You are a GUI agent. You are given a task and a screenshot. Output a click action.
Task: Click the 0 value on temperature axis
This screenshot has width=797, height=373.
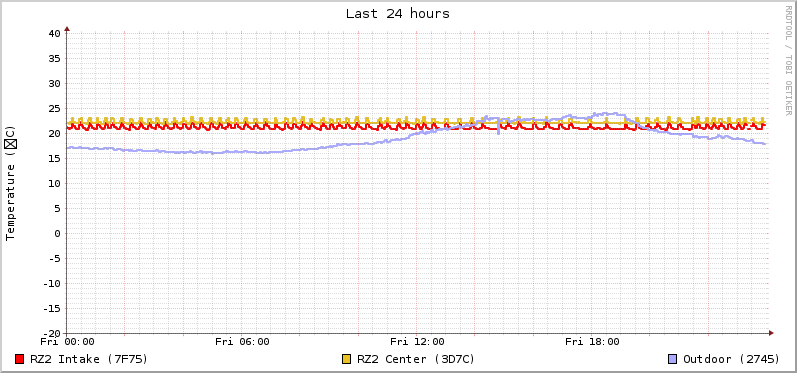tap(58, 234)
